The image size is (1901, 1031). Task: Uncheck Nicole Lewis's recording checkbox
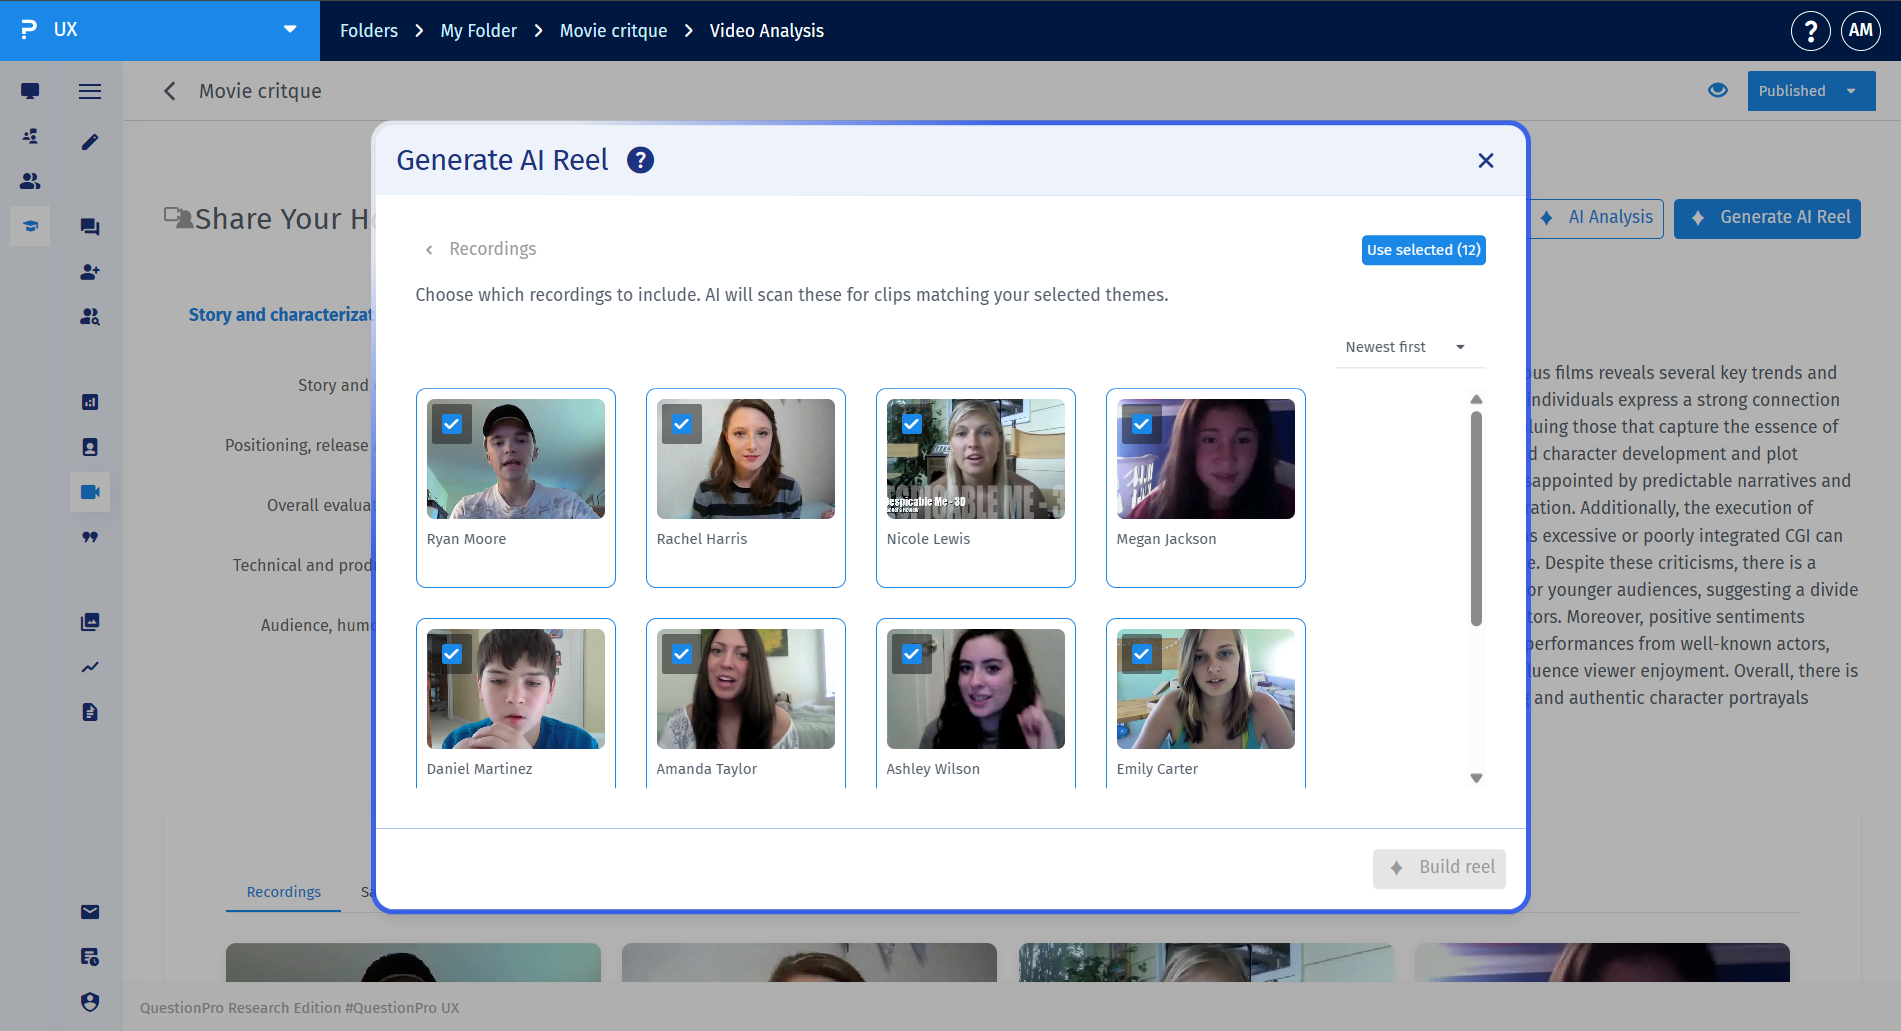pos(912,424)
